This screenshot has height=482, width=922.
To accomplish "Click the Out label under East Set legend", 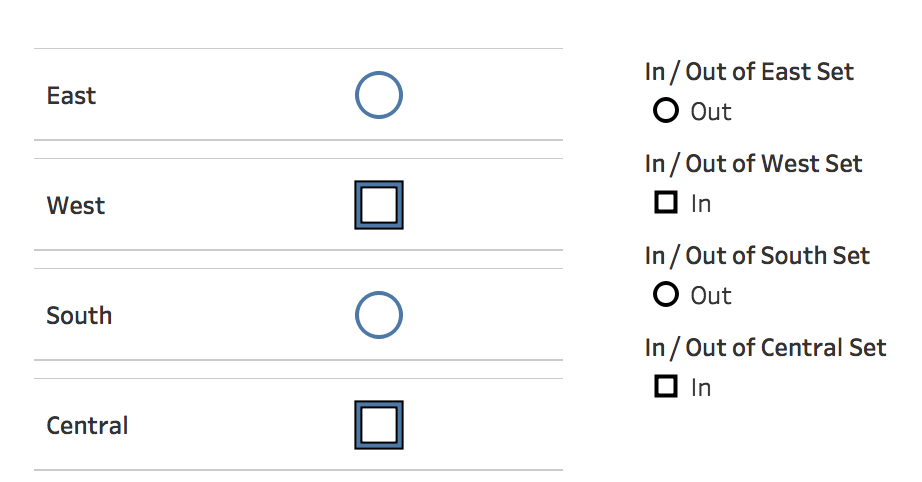I will (x=710, y=112).
